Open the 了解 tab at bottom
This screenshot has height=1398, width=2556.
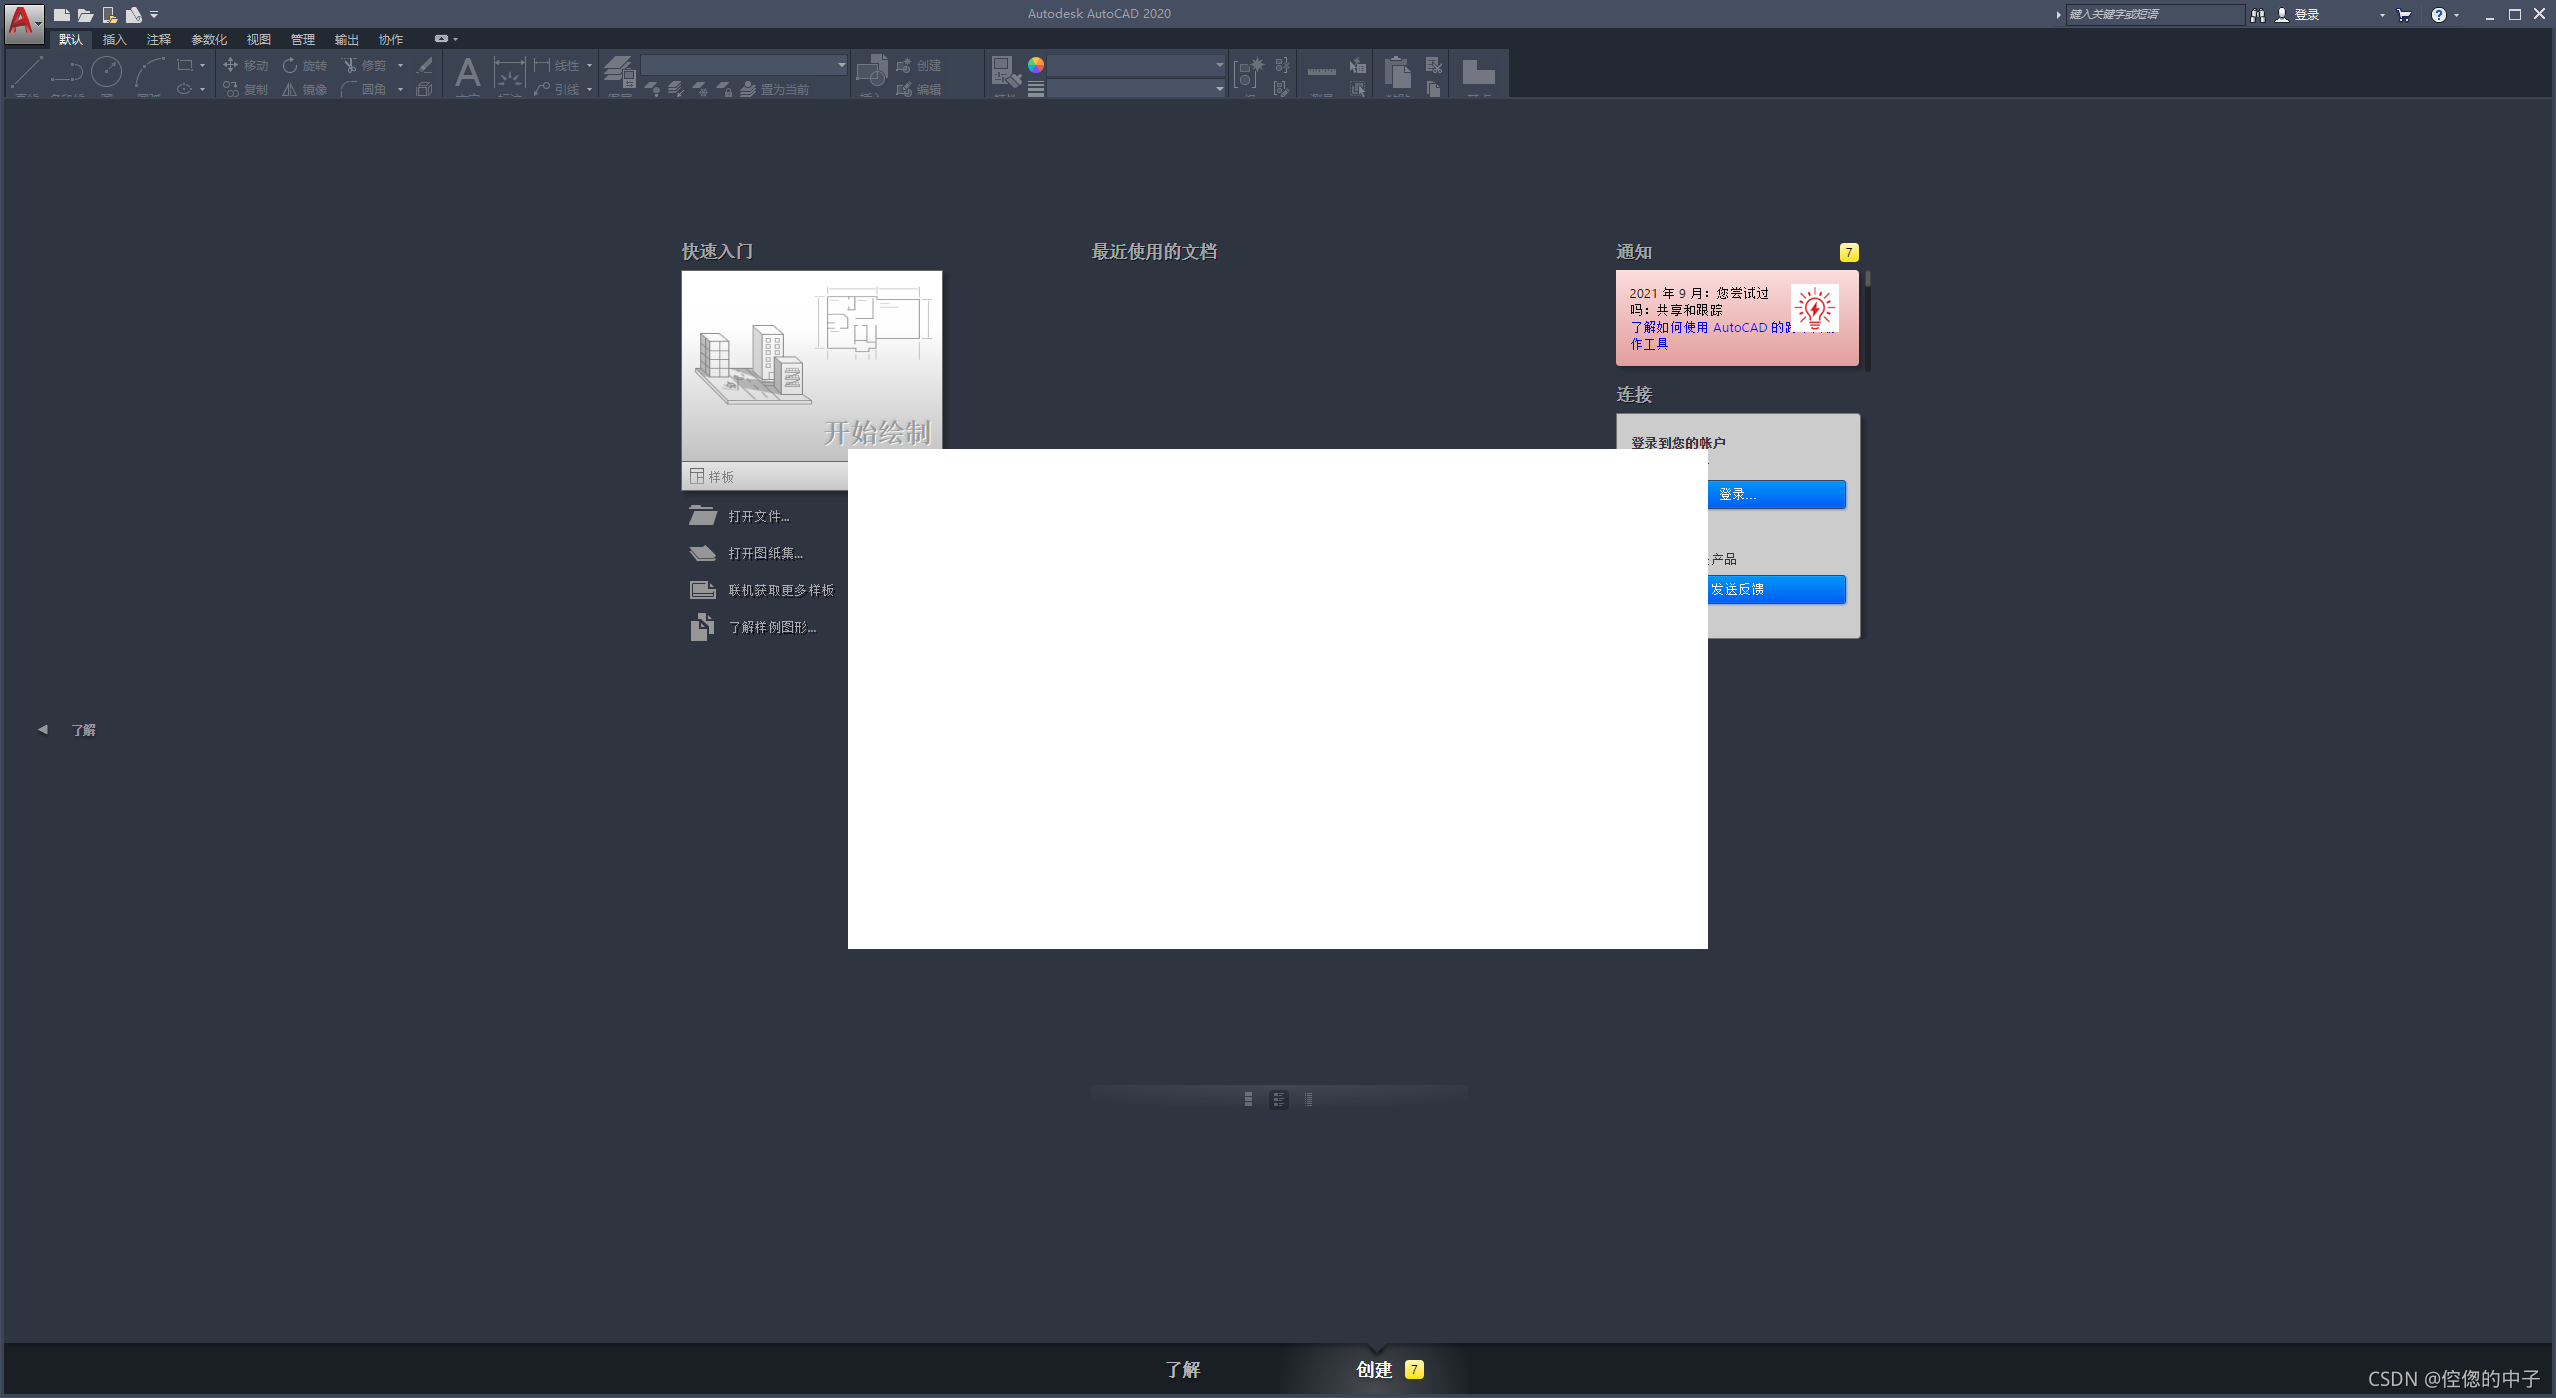tap(1182, 1369)
